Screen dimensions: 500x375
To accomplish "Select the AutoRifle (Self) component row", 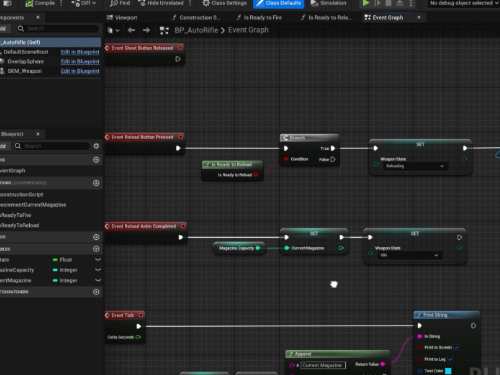I will (x=50, y=42).
